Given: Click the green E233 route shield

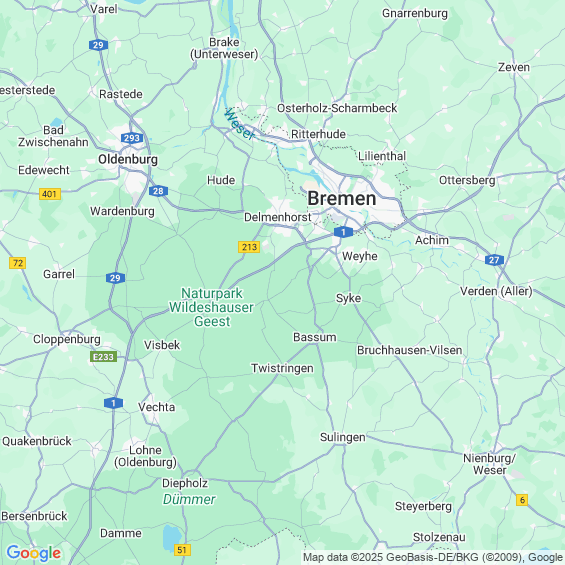Looking at the screenshot, I should coord(103,357).
